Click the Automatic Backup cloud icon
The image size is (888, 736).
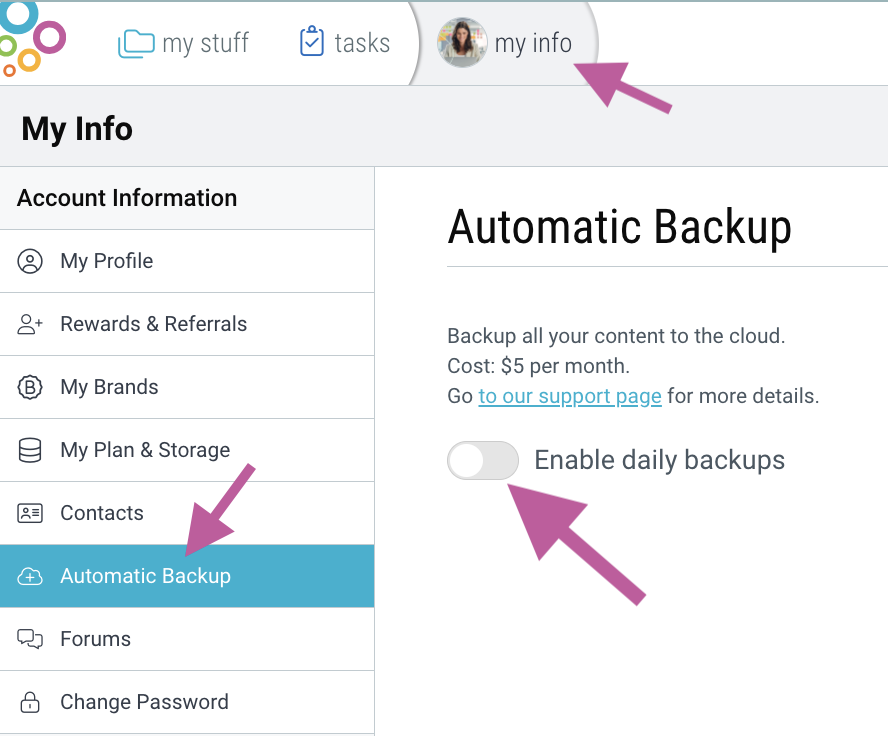point(30,577)
